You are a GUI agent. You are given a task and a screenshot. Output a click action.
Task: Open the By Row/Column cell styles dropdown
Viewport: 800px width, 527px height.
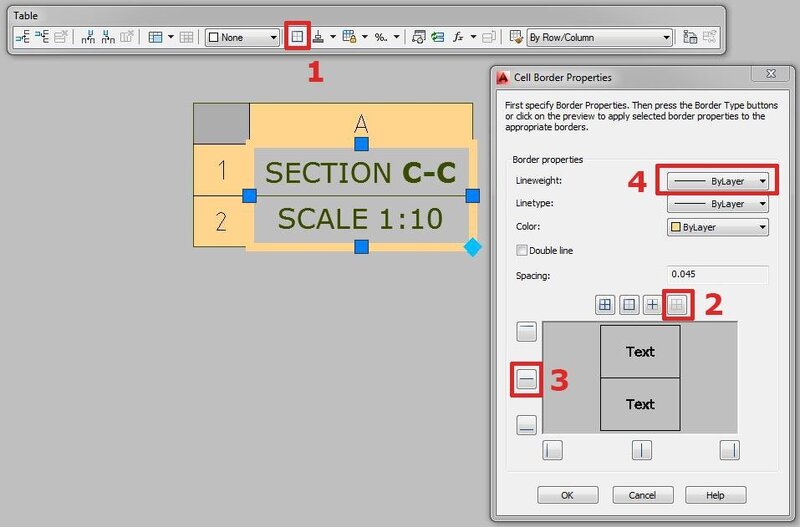[599, 37]
